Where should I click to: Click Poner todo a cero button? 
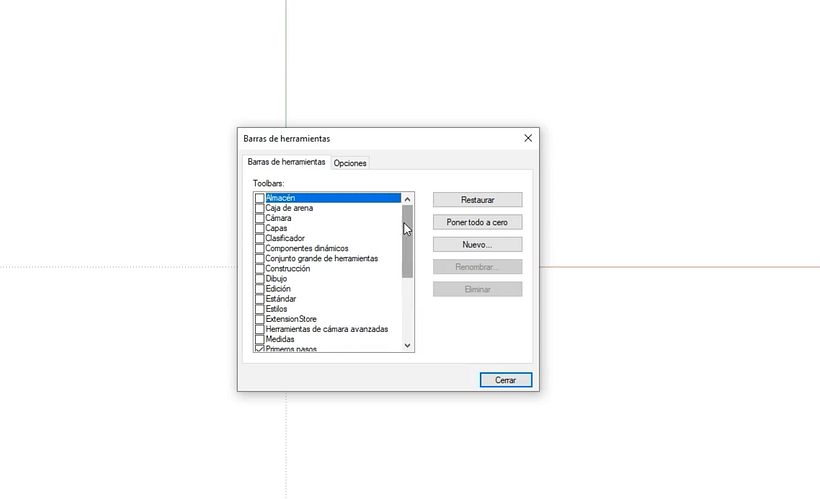click(x=477, y=222)
